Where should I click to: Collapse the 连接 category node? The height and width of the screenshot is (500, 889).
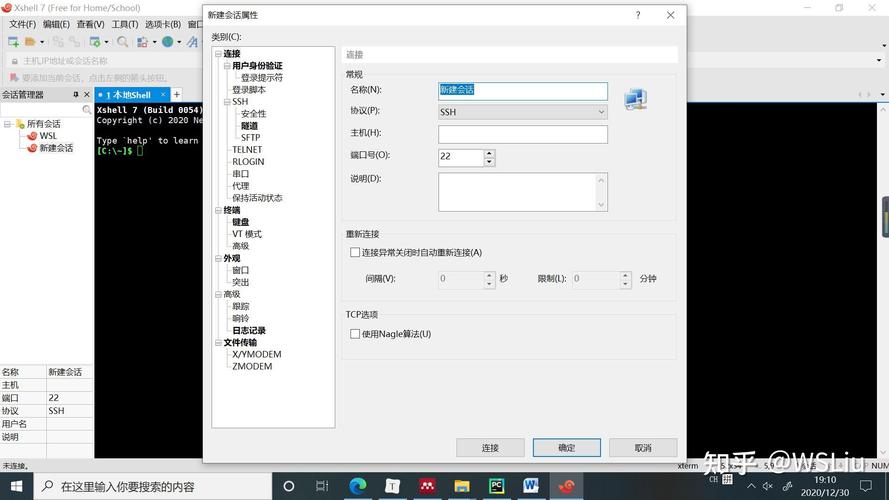click(x=218, y=54)
